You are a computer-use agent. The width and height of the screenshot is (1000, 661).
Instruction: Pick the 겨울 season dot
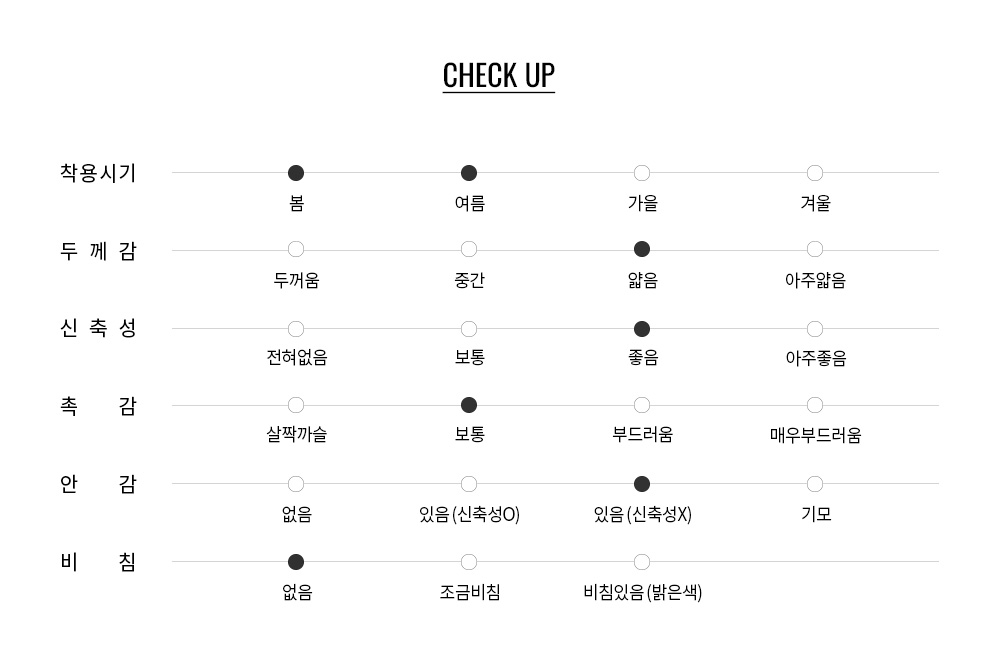tap(815, 173)
